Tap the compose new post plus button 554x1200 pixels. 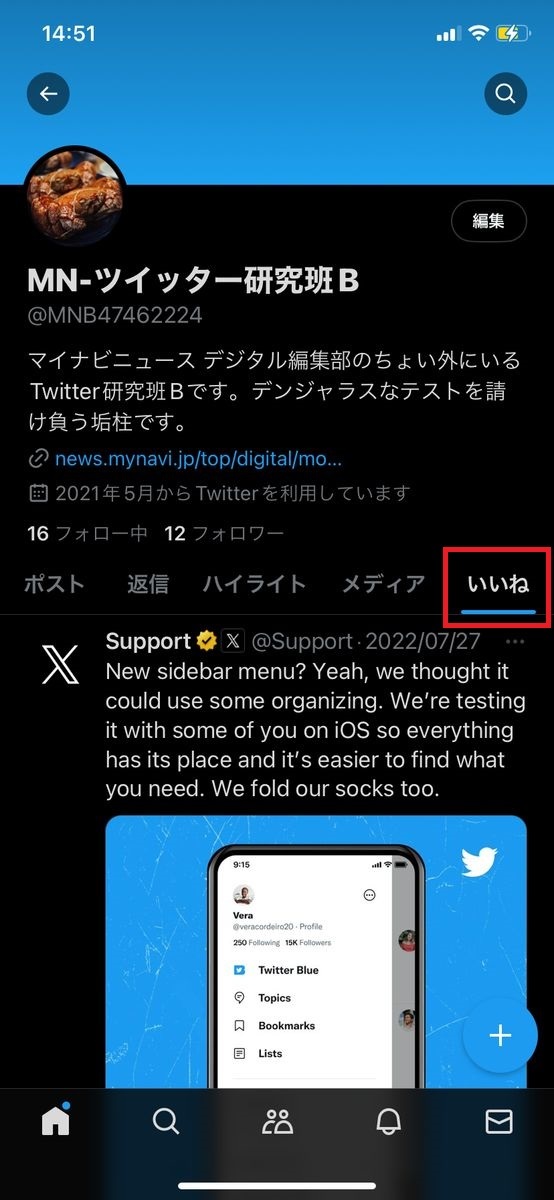(500, 1035)
